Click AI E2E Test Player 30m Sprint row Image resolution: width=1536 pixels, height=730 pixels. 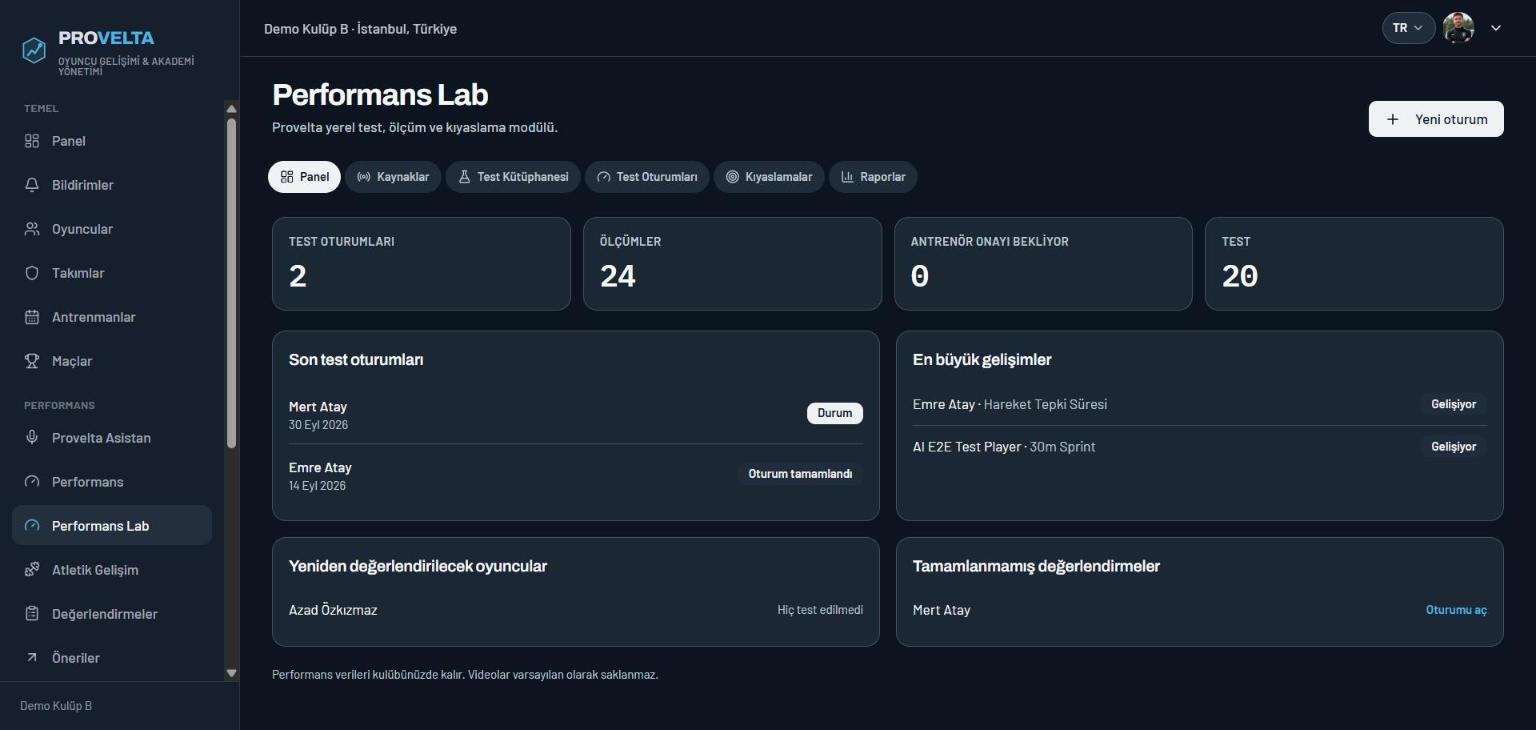click(1200, 447)
